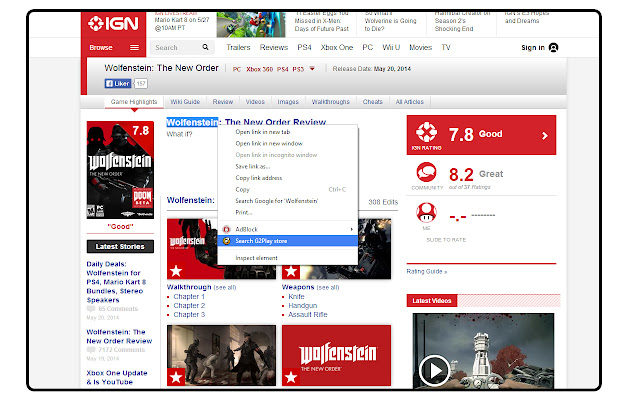Open 'Xbox One Update' story link
Screen dimensions: 640x400
(x=117, y=378)
